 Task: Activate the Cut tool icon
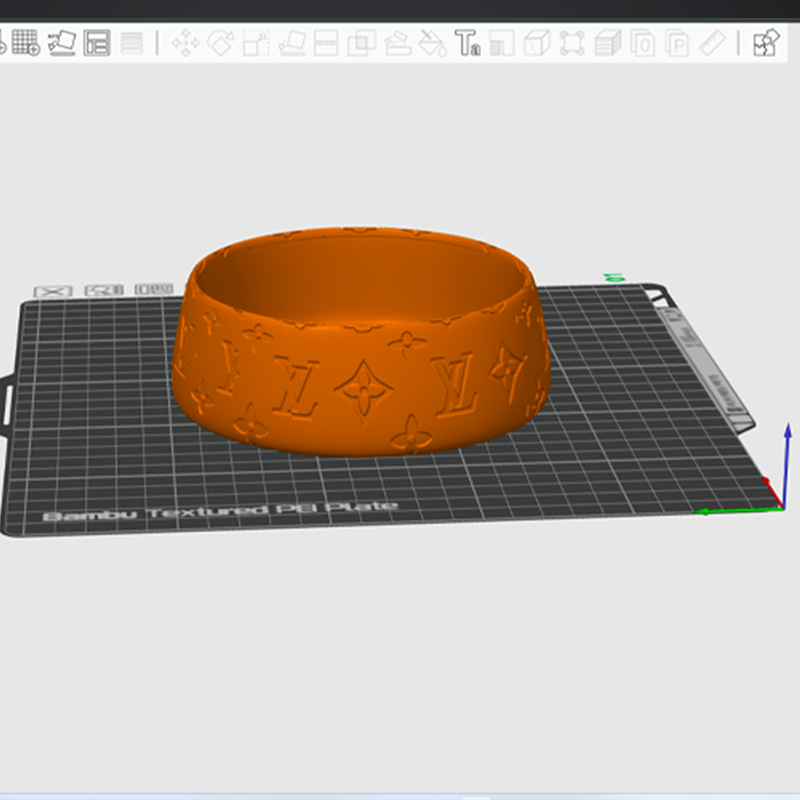click(326, 42)
